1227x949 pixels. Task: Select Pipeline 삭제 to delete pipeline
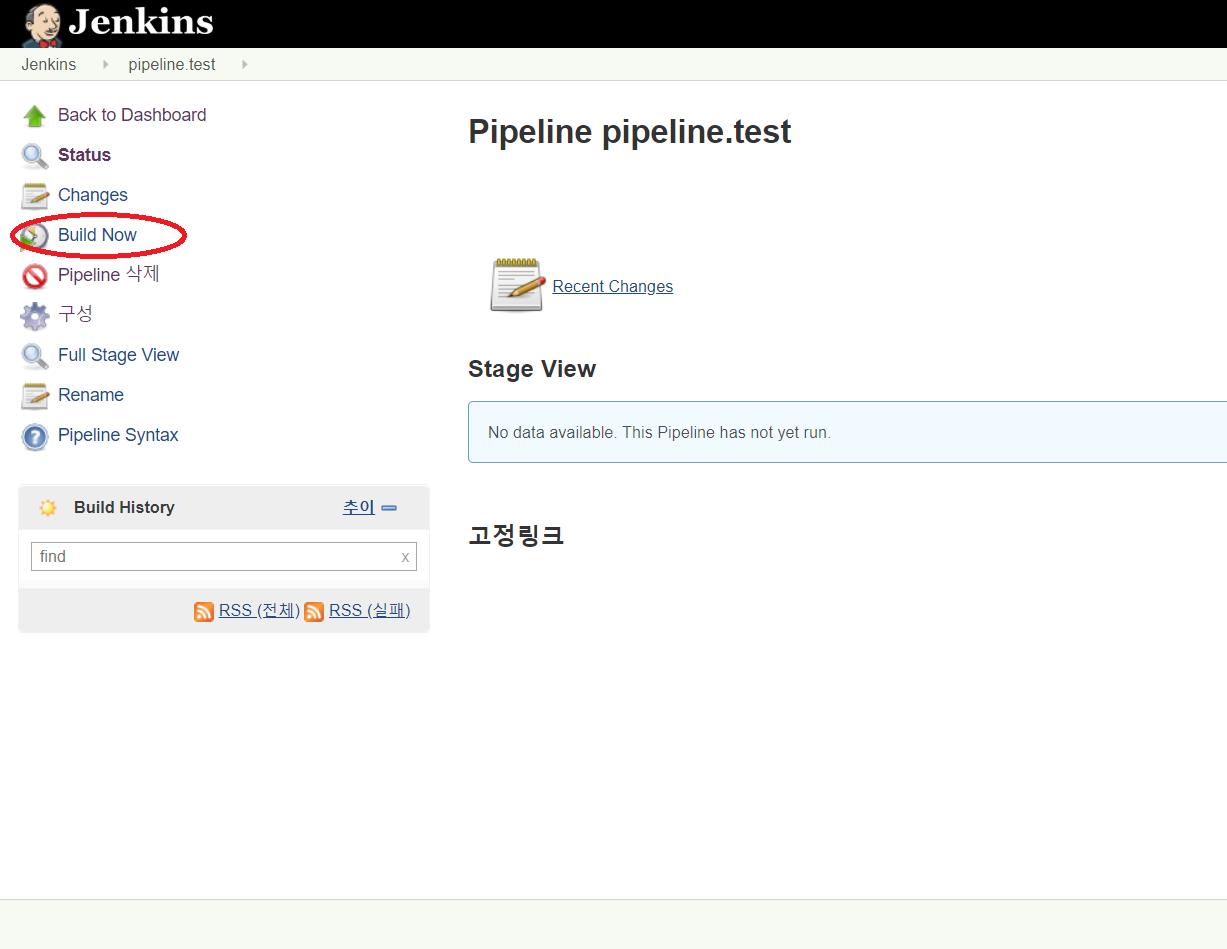109,274
